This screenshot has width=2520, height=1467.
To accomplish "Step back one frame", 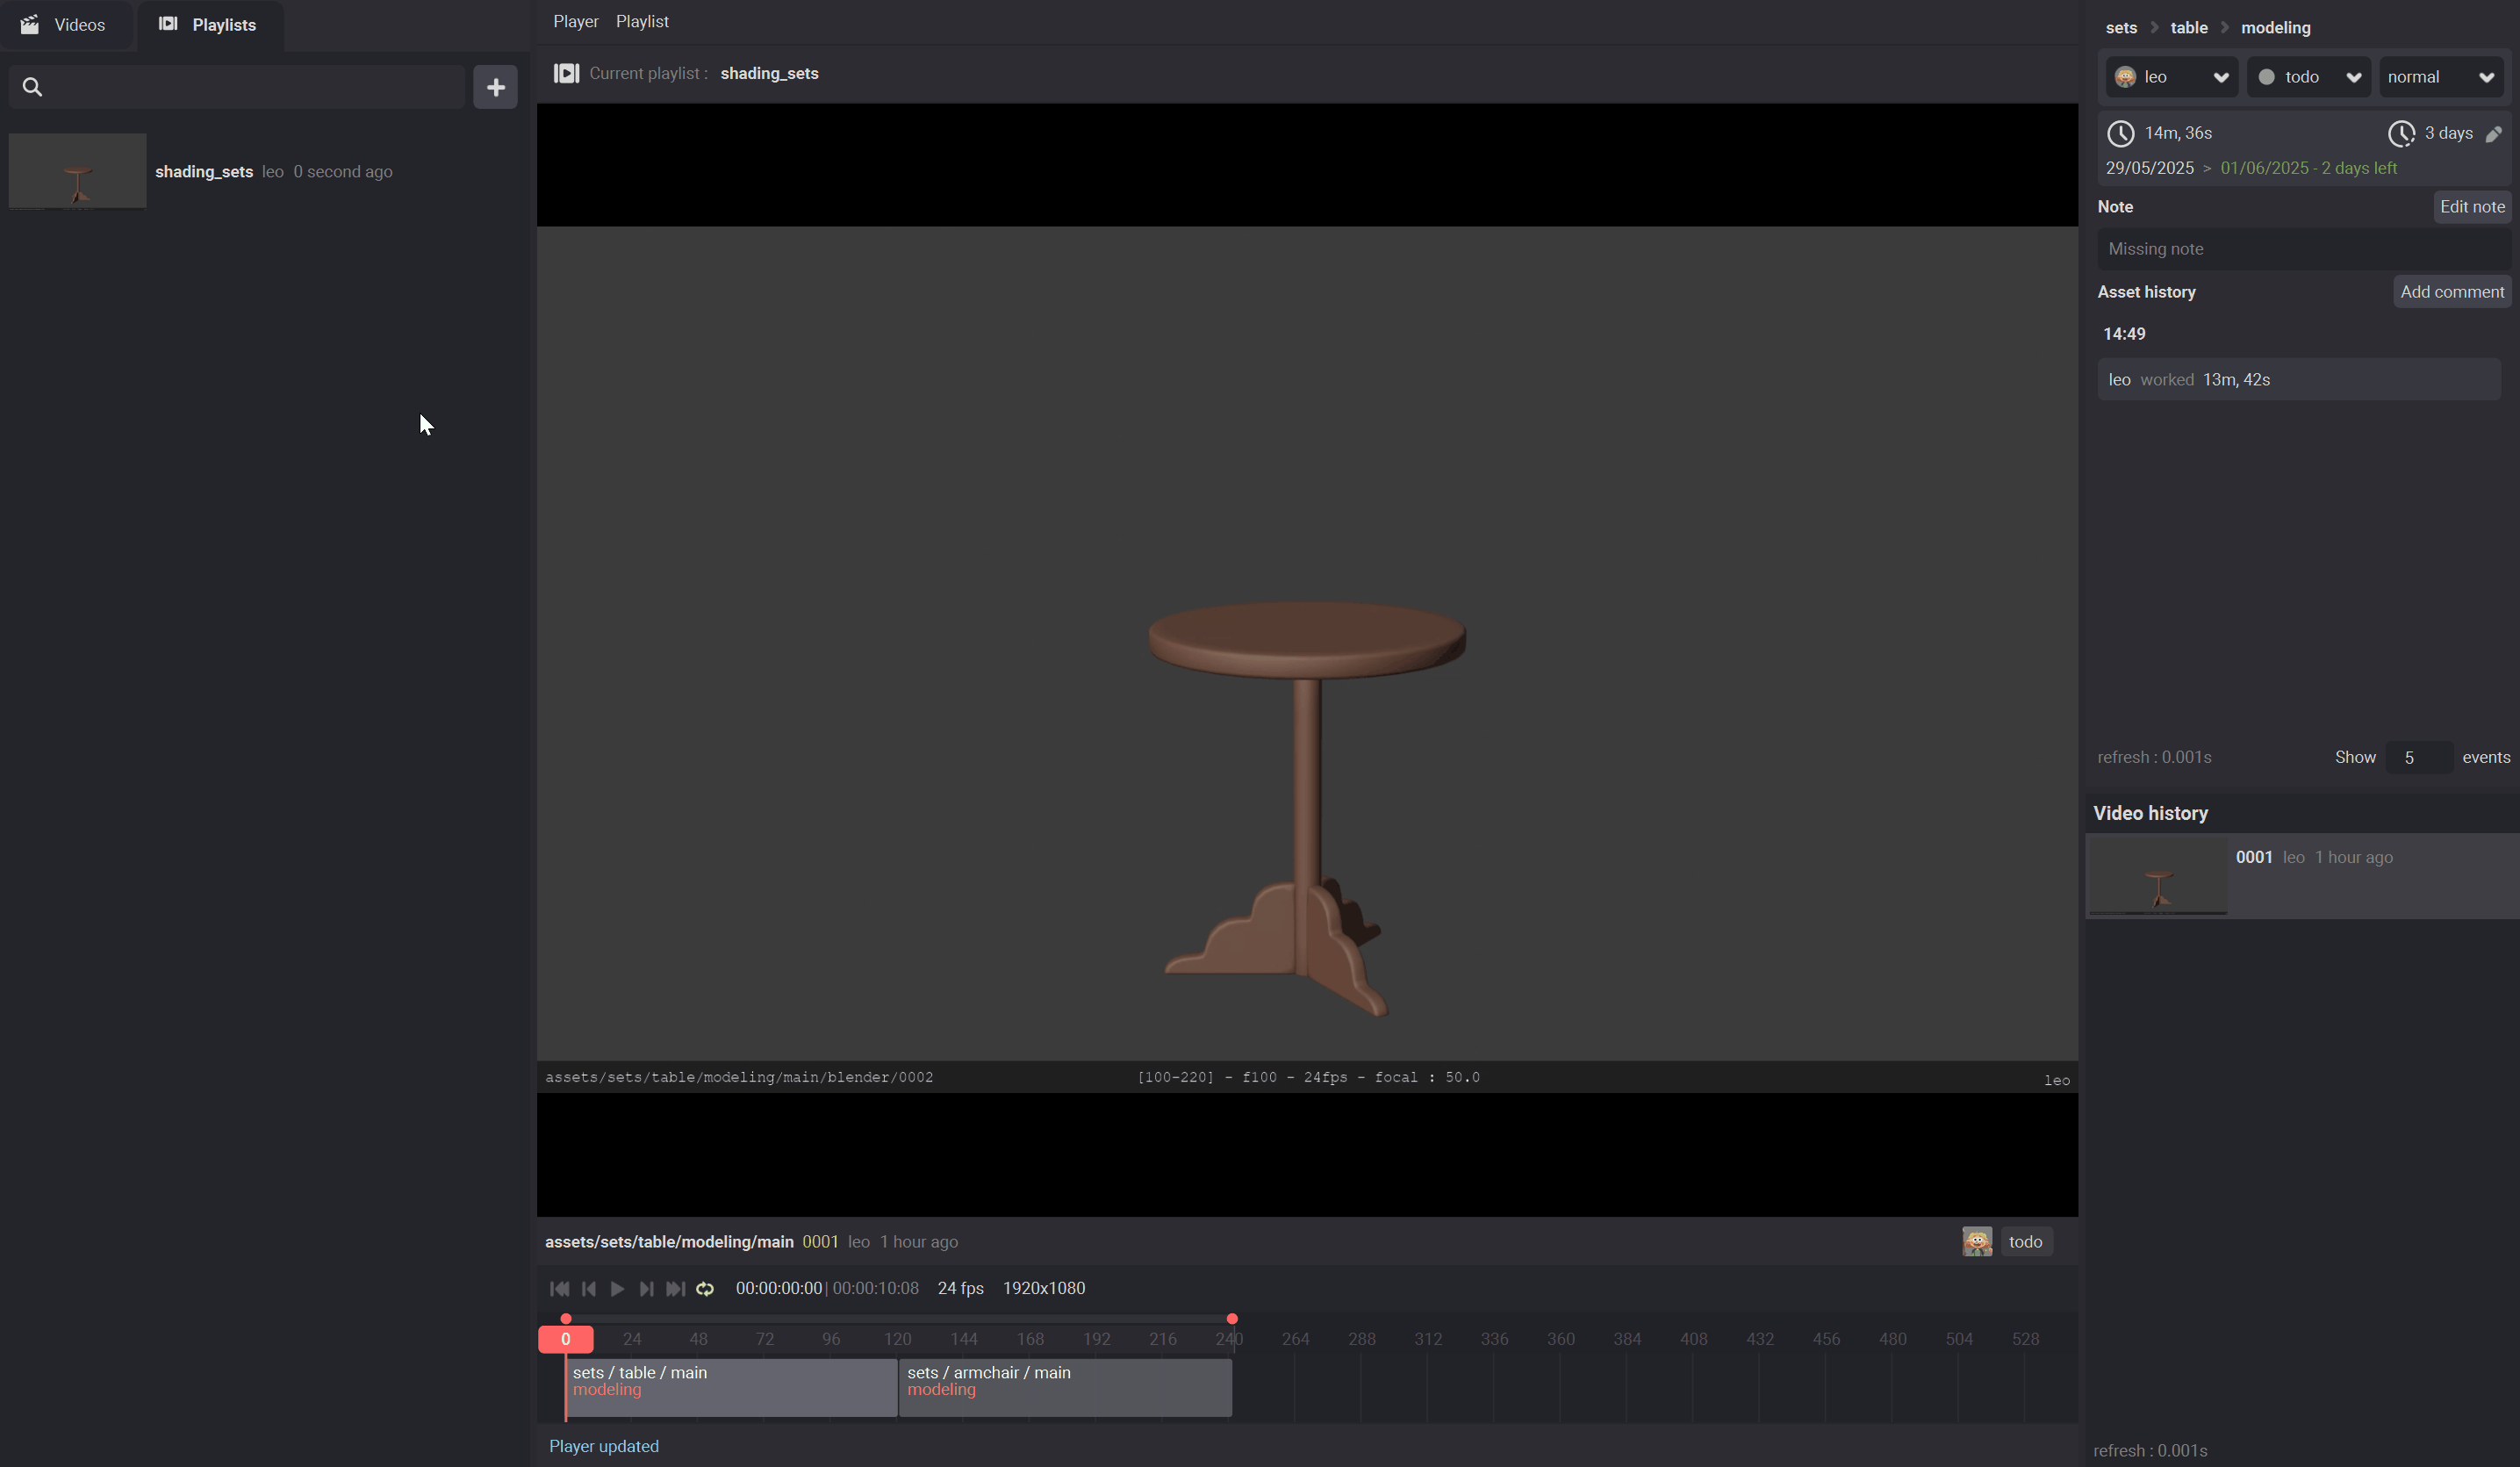I will (x=589, y=1289).
